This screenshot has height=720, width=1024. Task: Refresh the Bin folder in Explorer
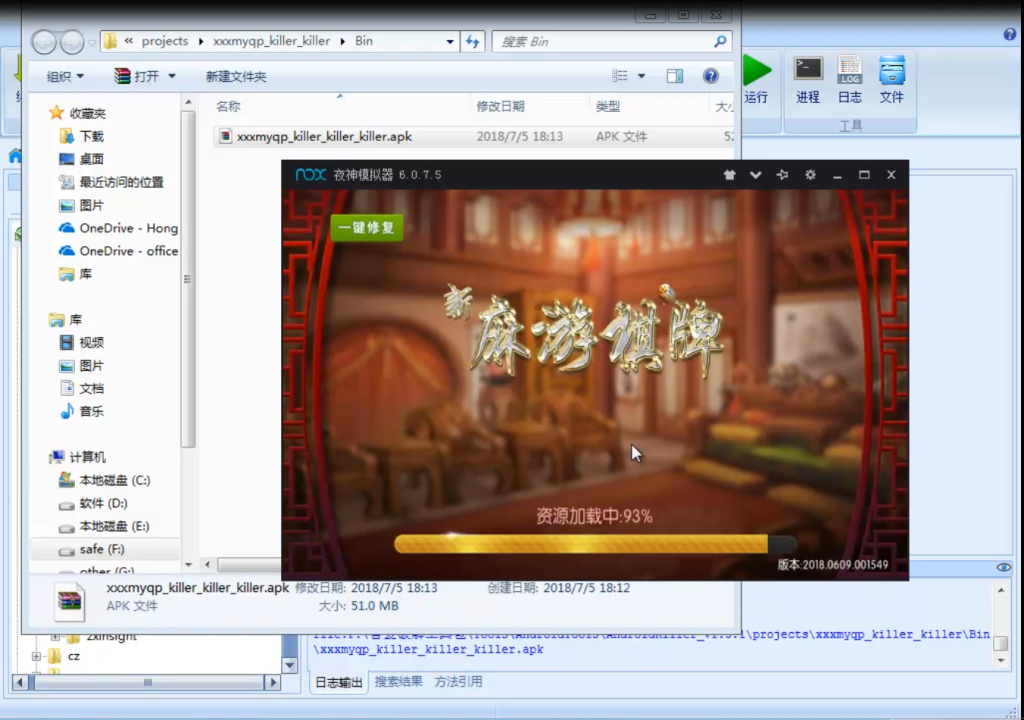point(473,41)
